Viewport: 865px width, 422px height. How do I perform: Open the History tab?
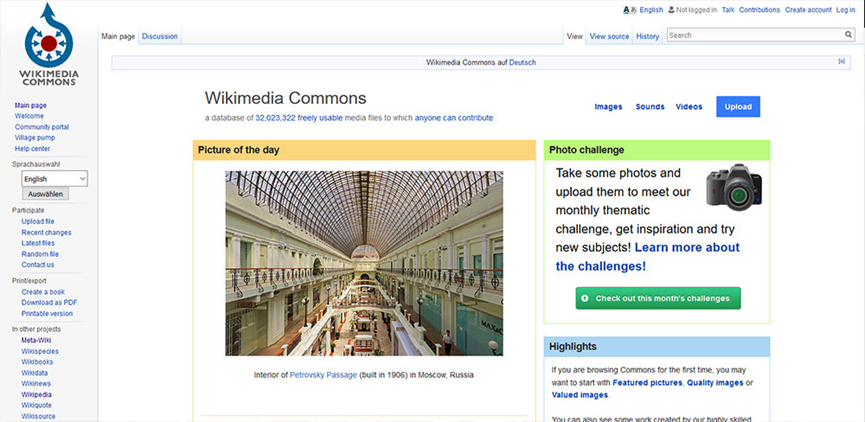[647, 37]
